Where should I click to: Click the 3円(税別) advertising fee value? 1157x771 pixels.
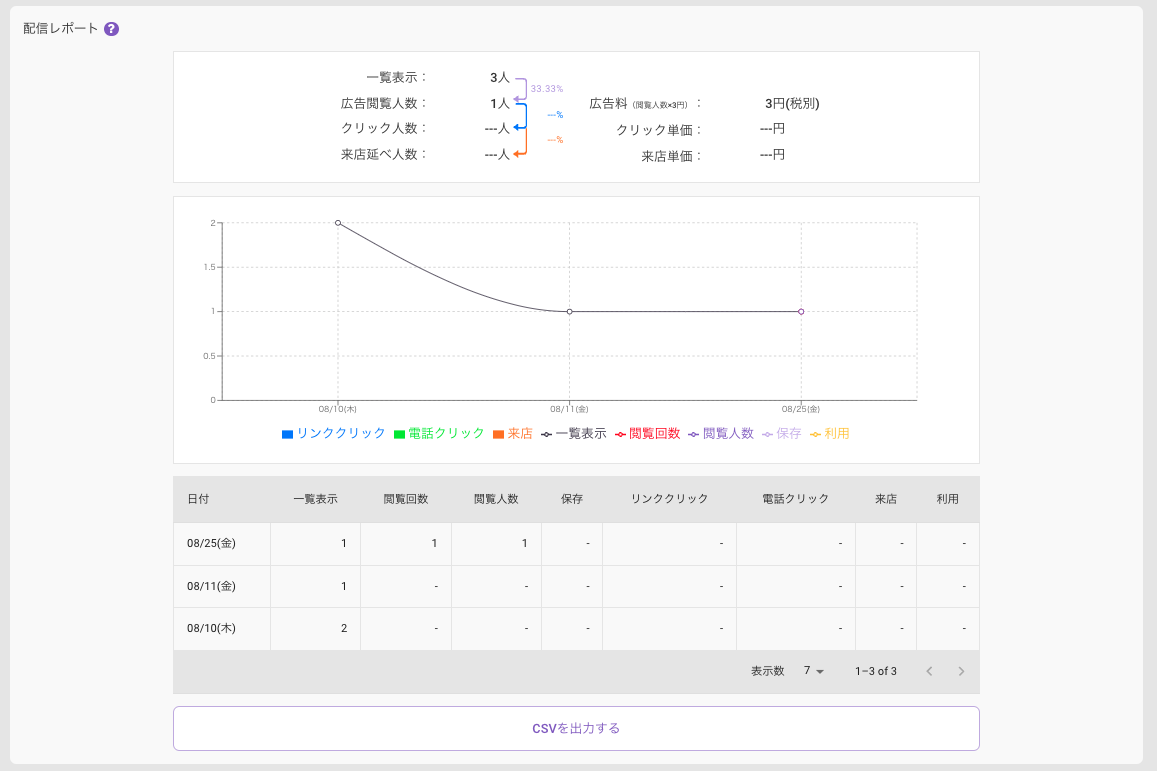click(792, 104)
